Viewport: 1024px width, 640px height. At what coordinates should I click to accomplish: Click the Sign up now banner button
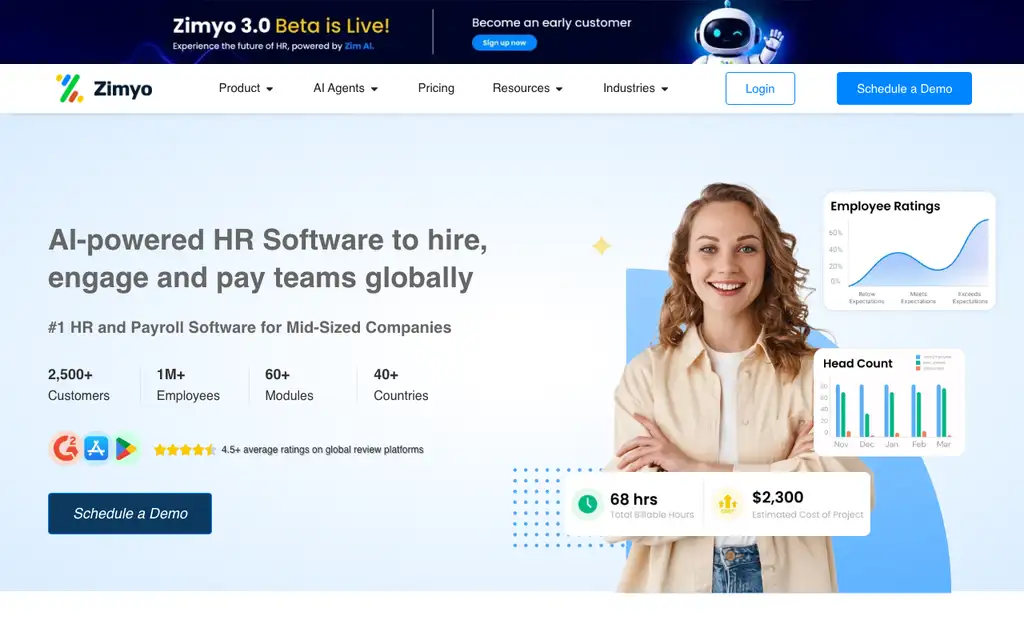pyautogui.click(x=504, y=42)
